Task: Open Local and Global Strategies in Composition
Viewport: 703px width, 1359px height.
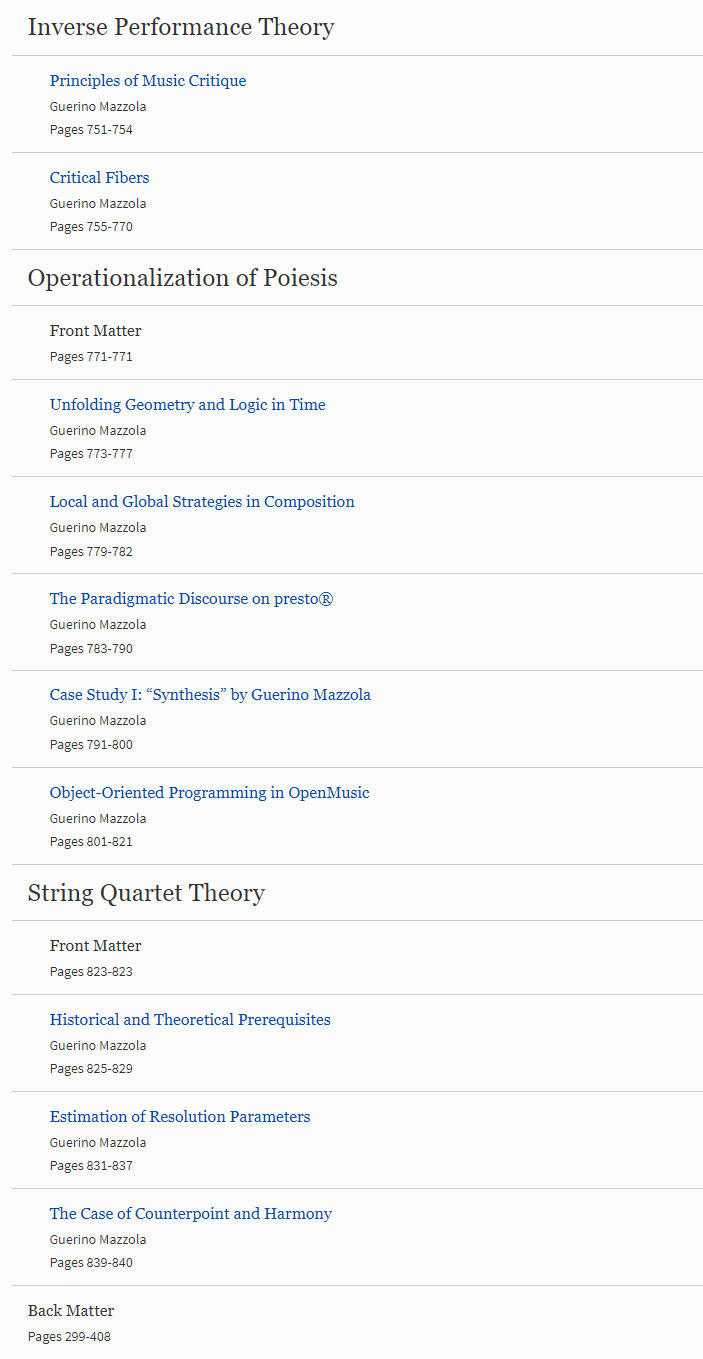Action: (x=202, y=502)
